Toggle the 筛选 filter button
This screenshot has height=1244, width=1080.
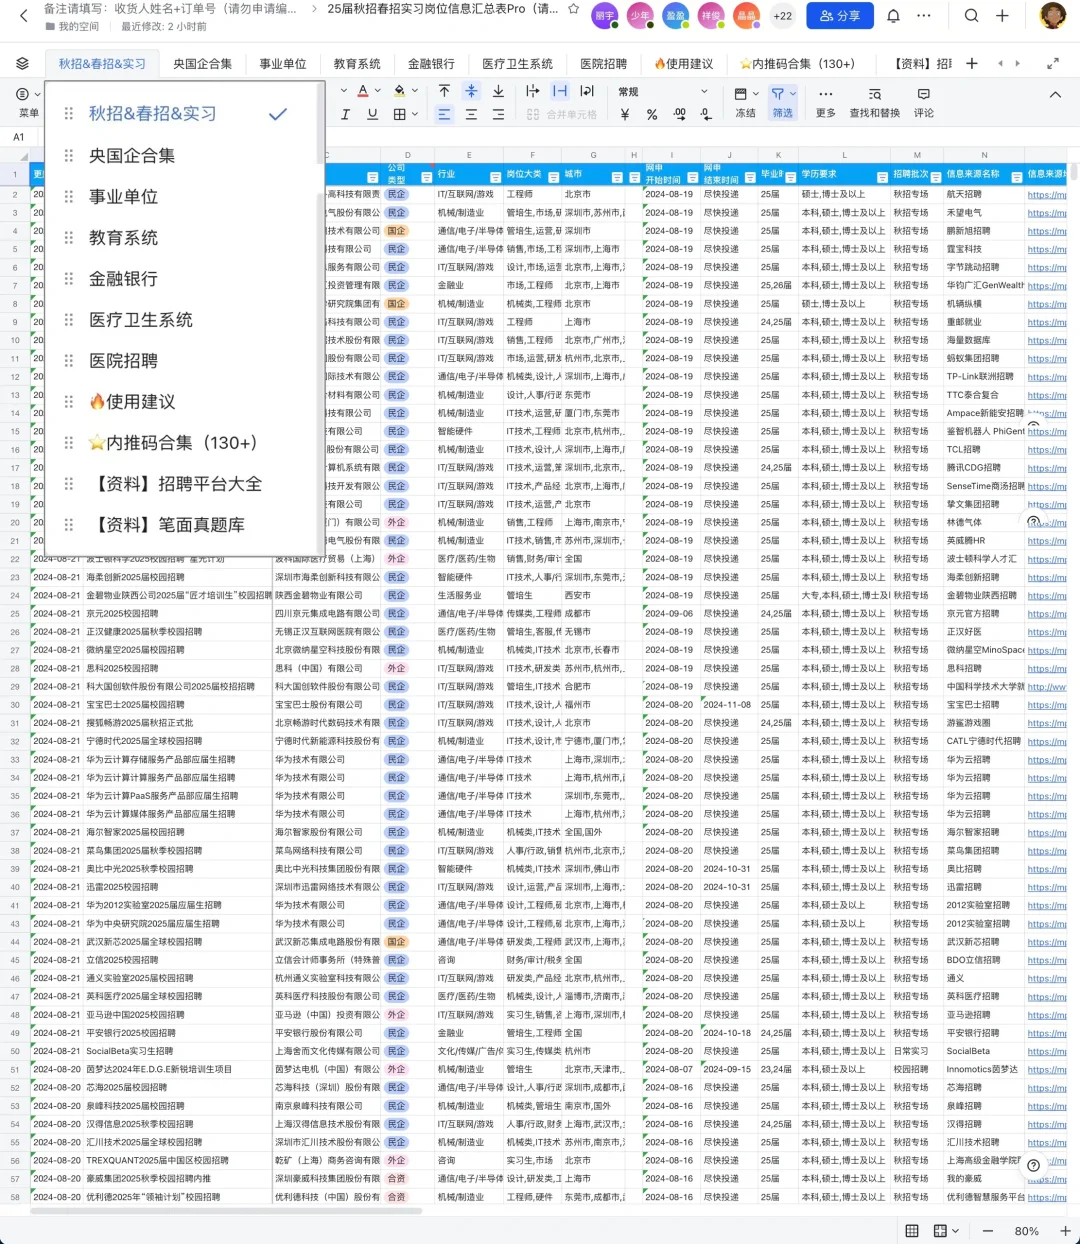pyautogui.click(x=783, y=102)
